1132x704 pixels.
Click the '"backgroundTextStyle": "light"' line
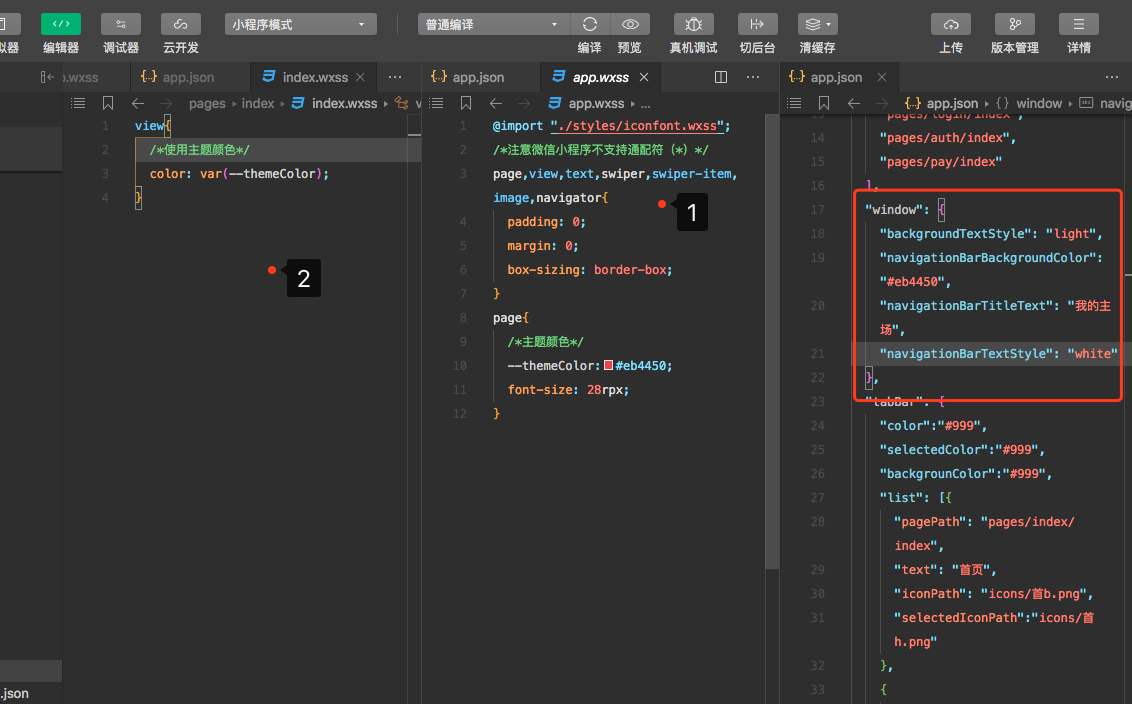coord(990,233)
